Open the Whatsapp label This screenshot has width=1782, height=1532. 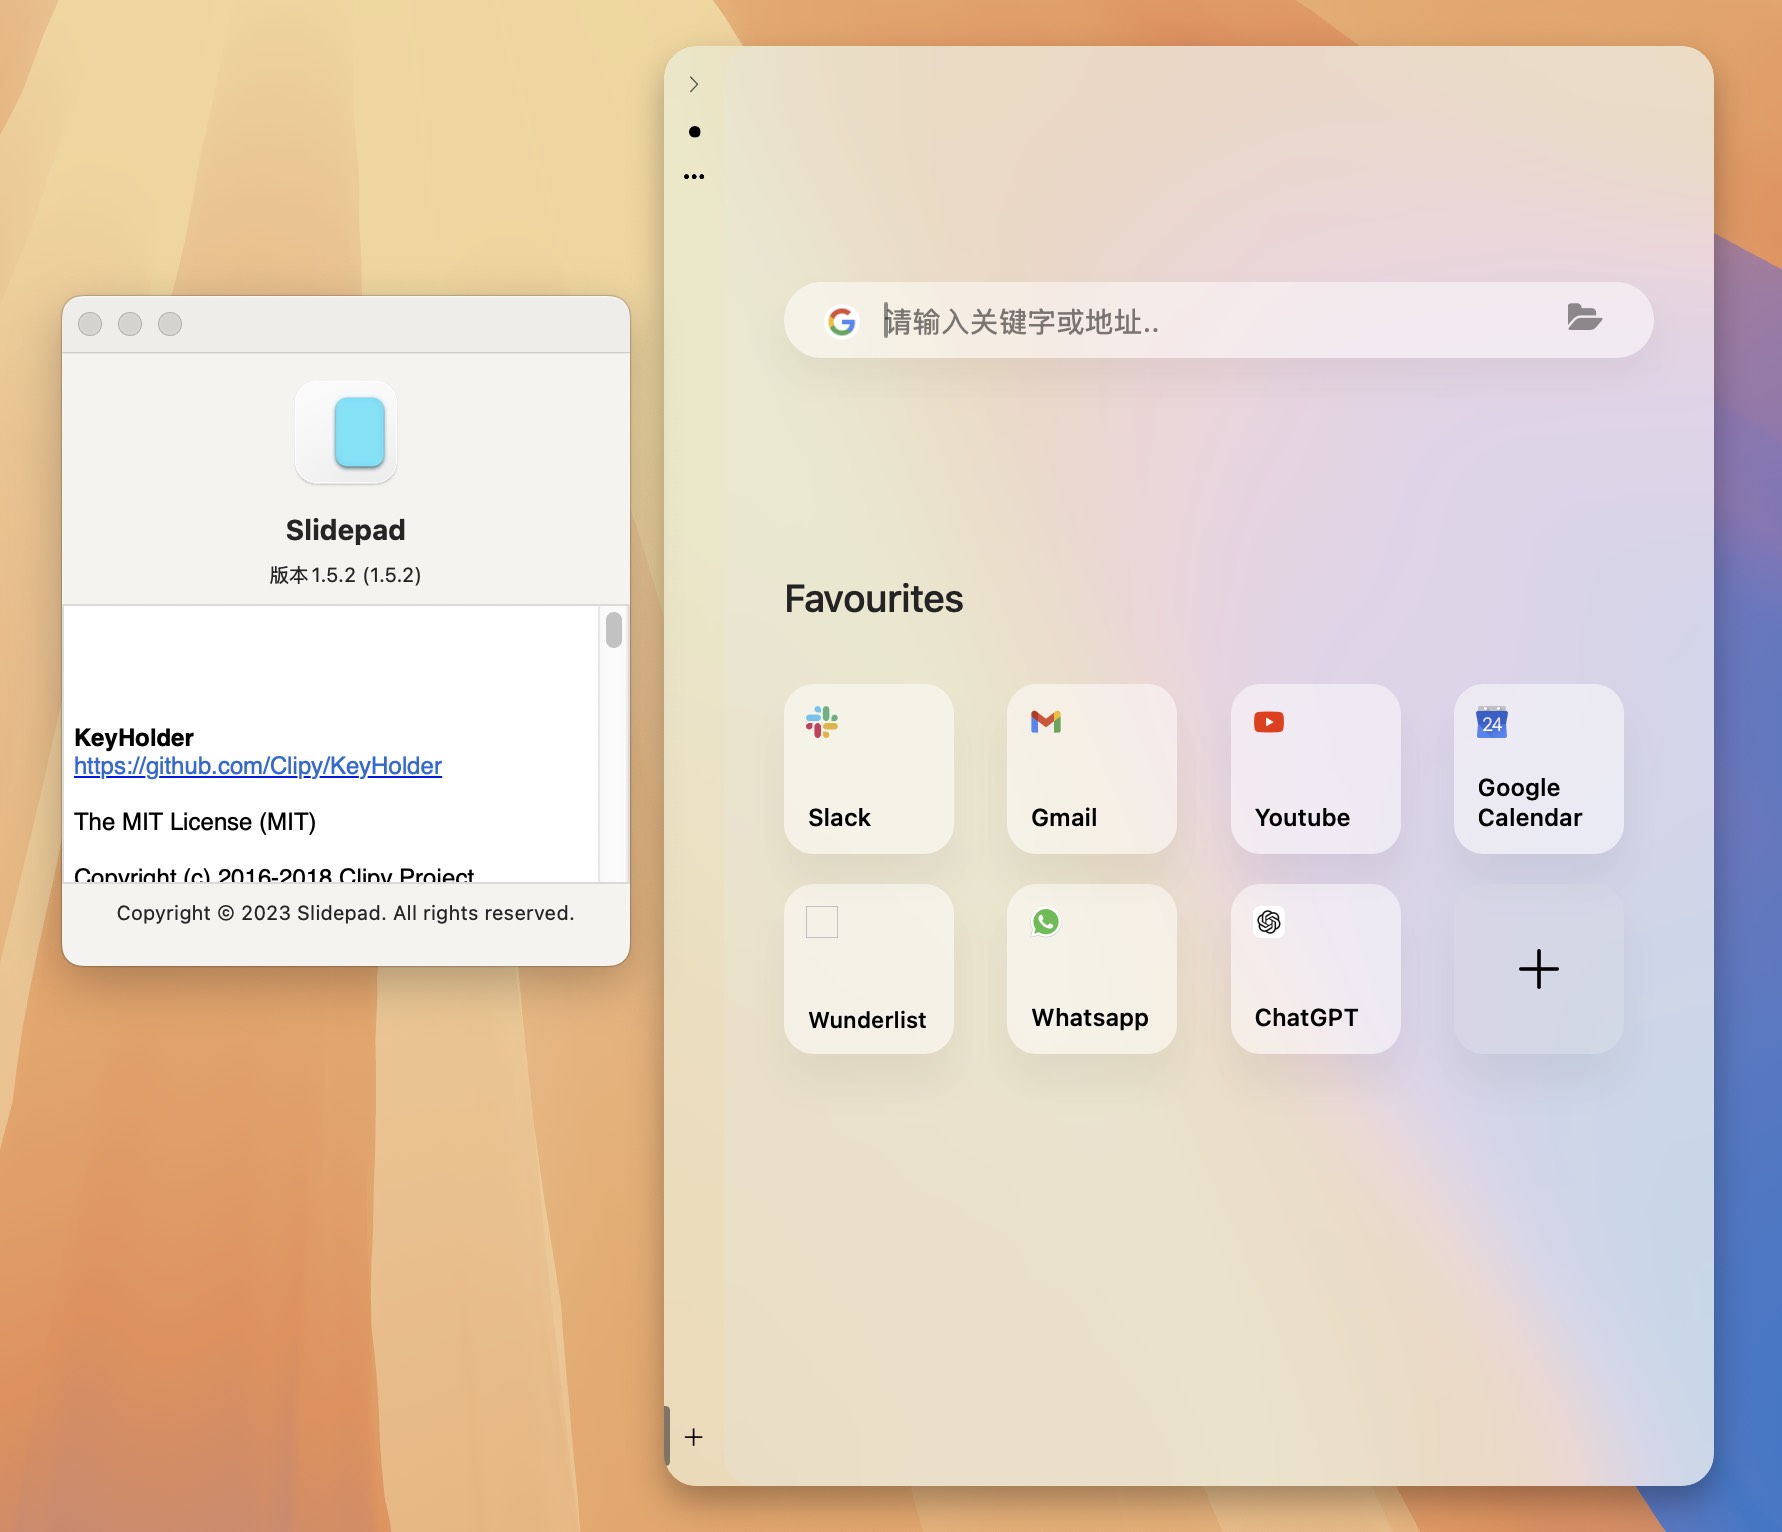click(x=1090, y=1018)
